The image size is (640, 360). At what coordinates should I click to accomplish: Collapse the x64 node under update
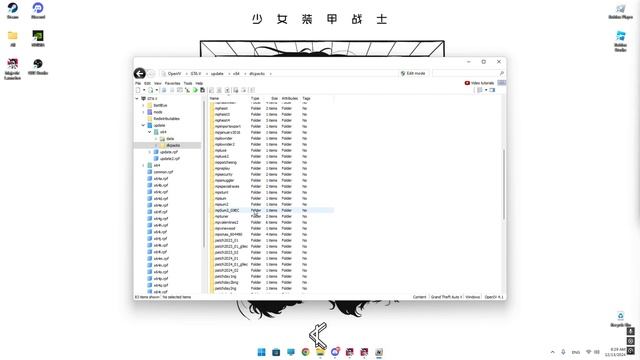point(150,132)
